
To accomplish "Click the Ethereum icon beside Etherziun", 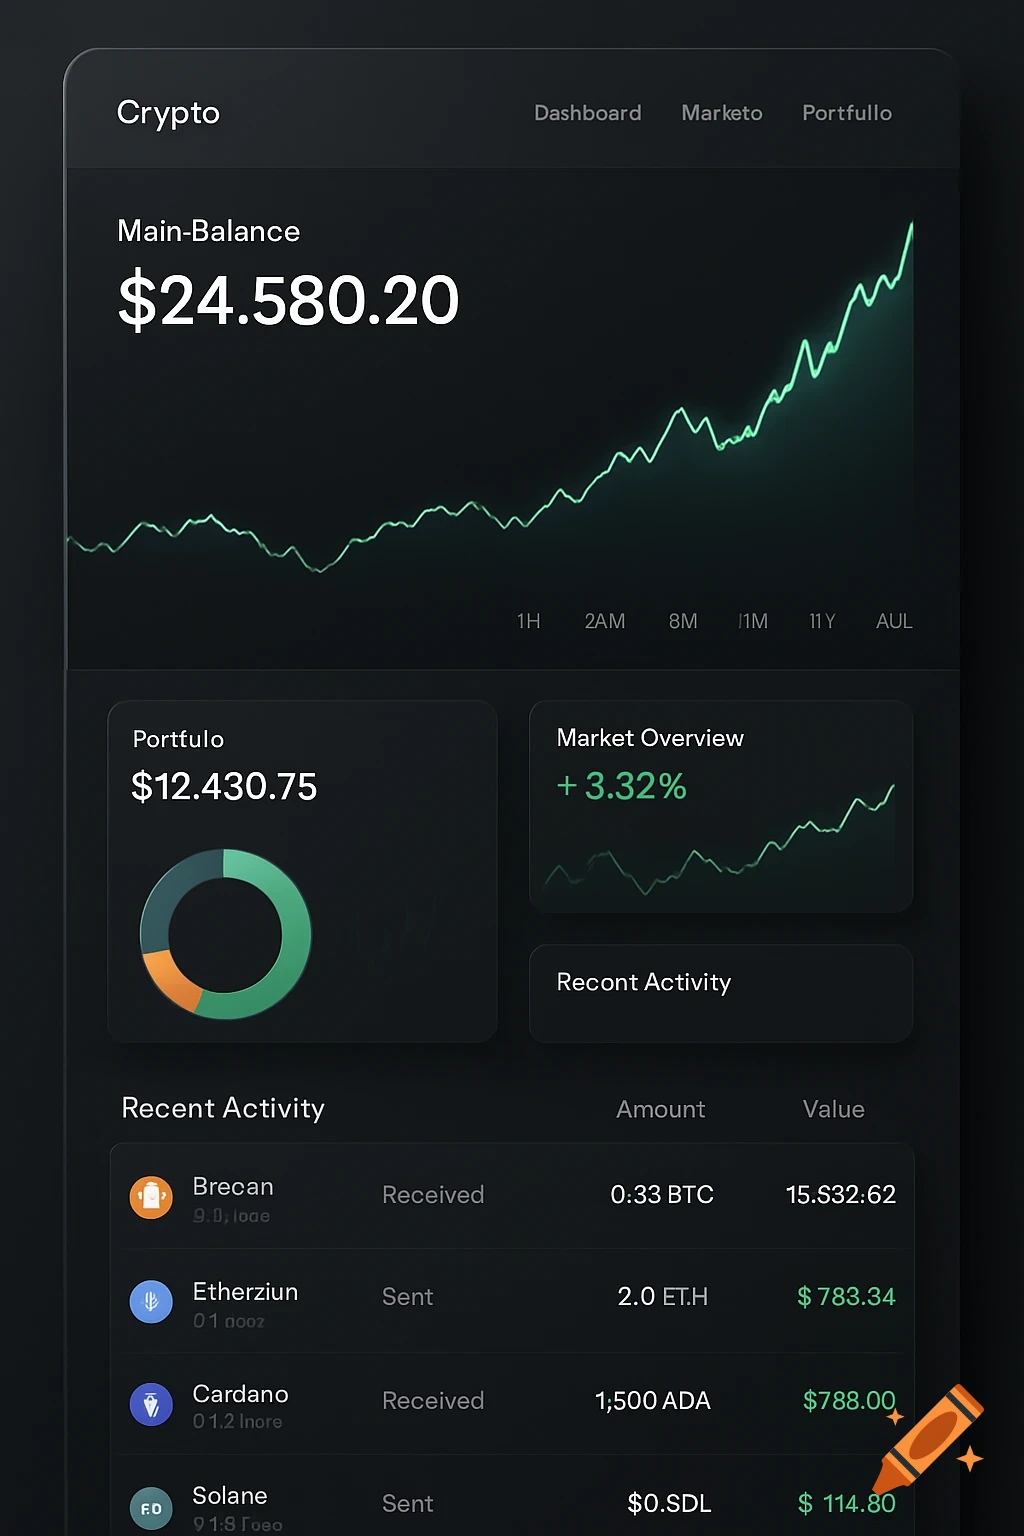I will tap(151, 1302).
